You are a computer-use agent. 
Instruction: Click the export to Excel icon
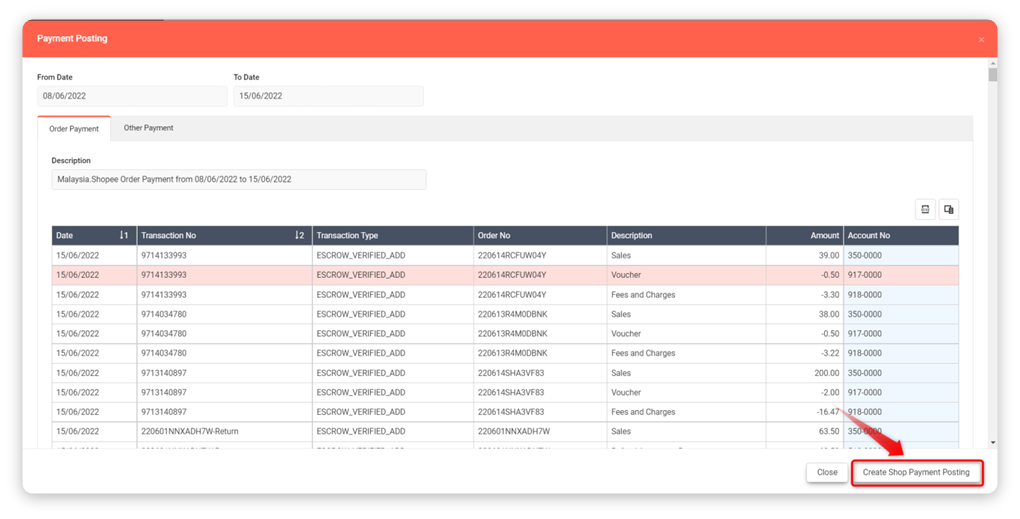point(925,209)
